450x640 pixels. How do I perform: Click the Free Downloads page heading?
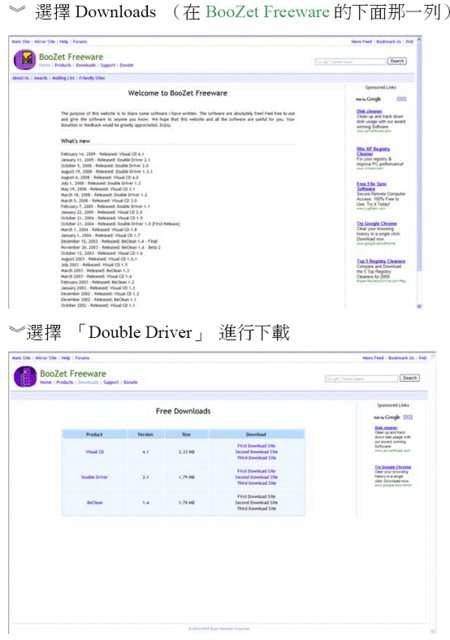point(183,411)
